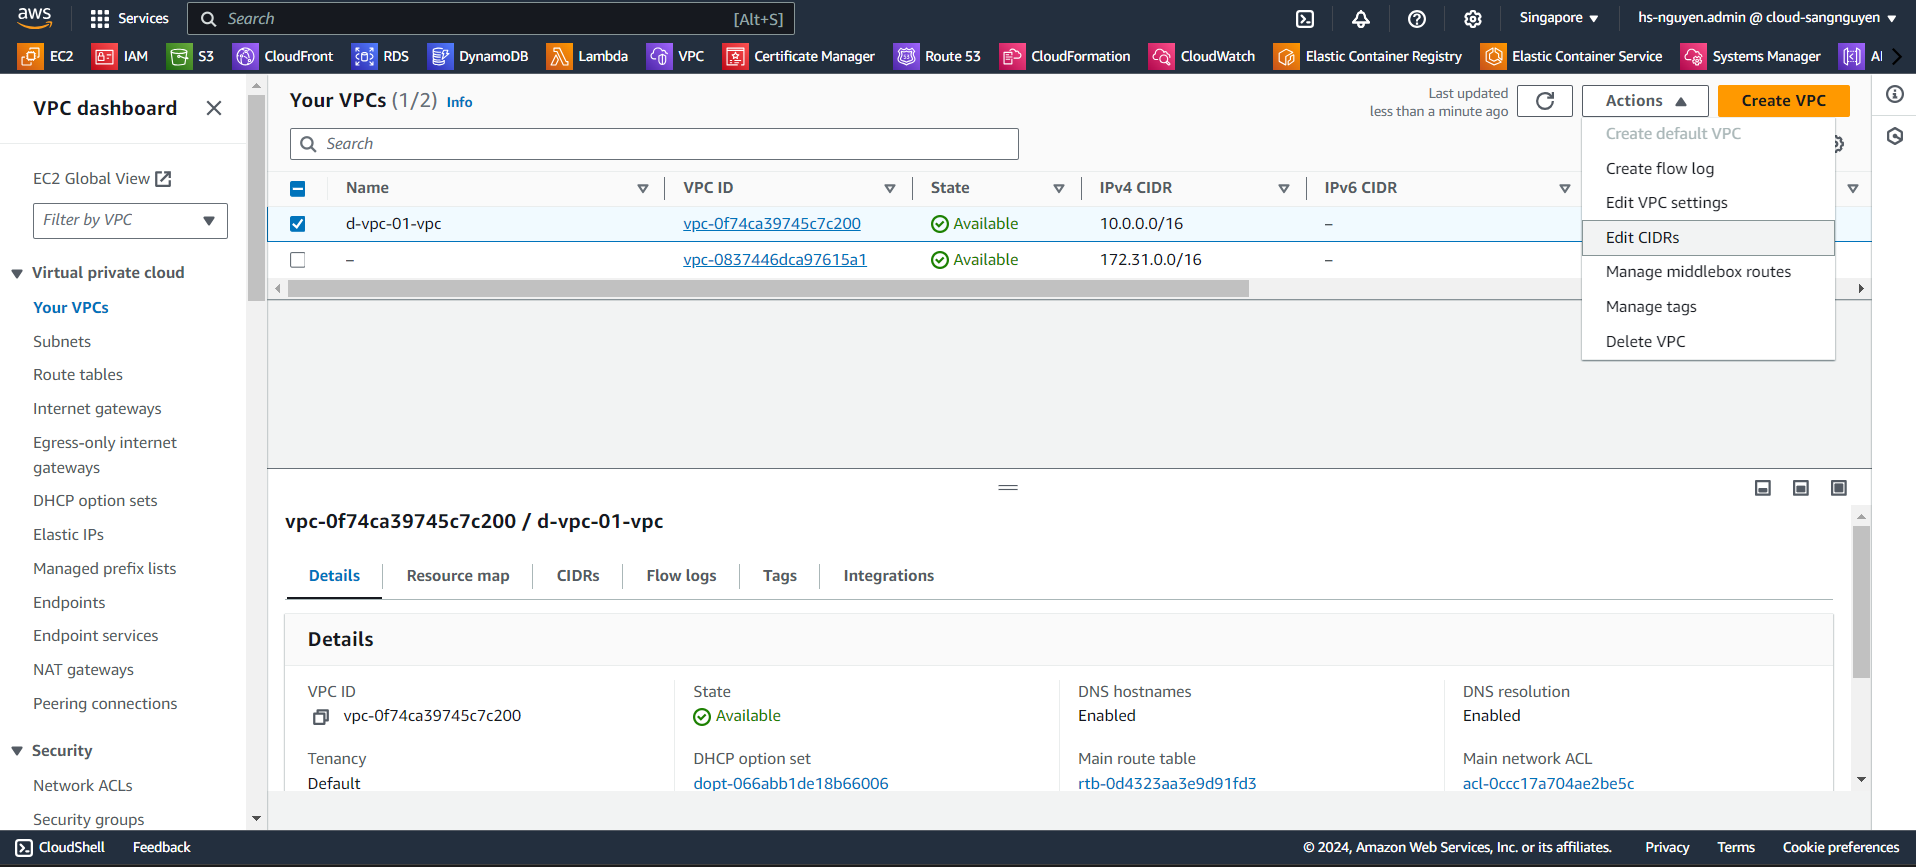Minimize the details split panel
This screenshot has height=867, width=1916.
point(1763,488)
